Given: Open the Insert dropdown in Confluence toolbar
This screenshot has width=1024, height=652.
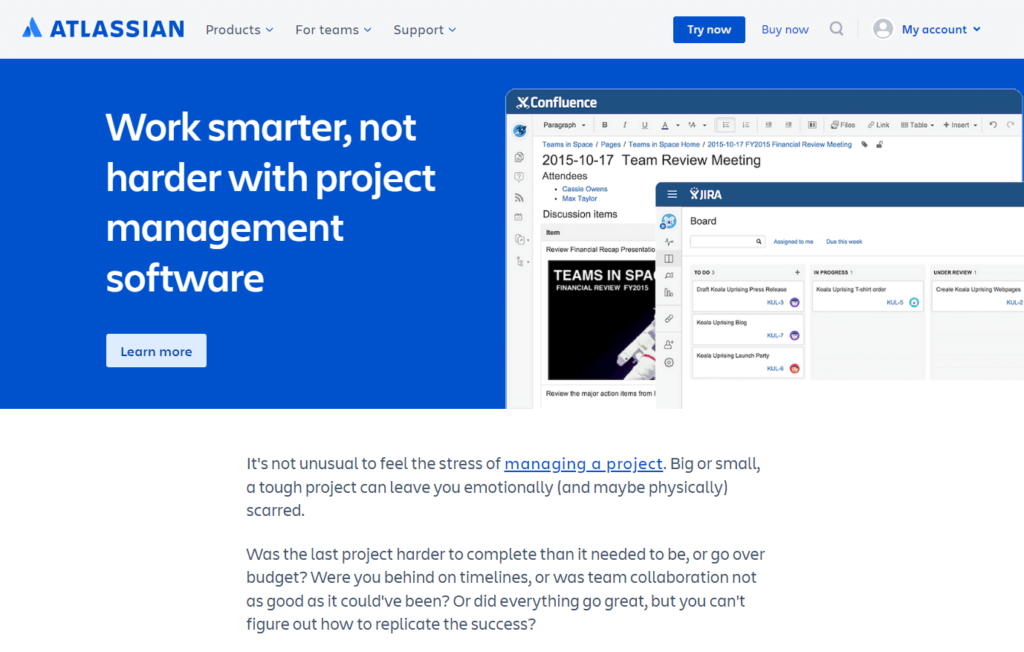Looking at the screenshot, I should coord(960,125).
